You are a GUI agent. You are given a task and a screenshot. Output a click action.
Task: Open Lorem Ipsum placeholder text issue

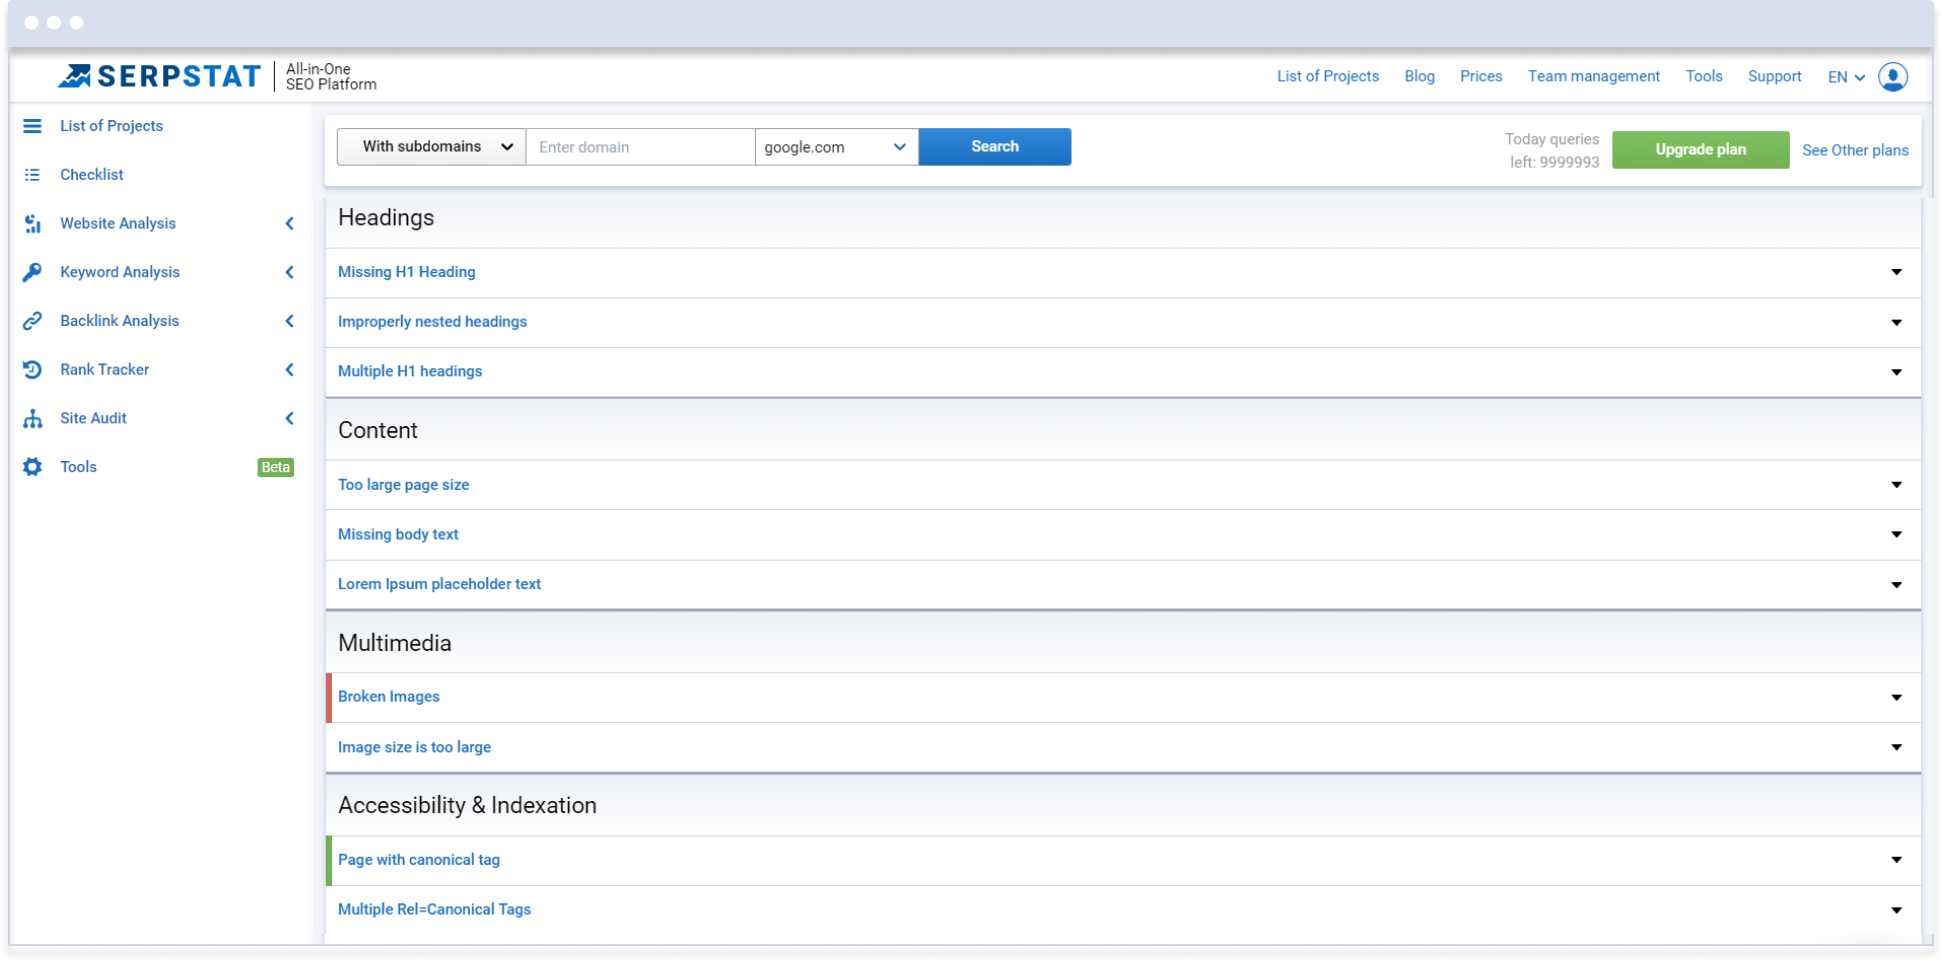(x=439, y=585)
